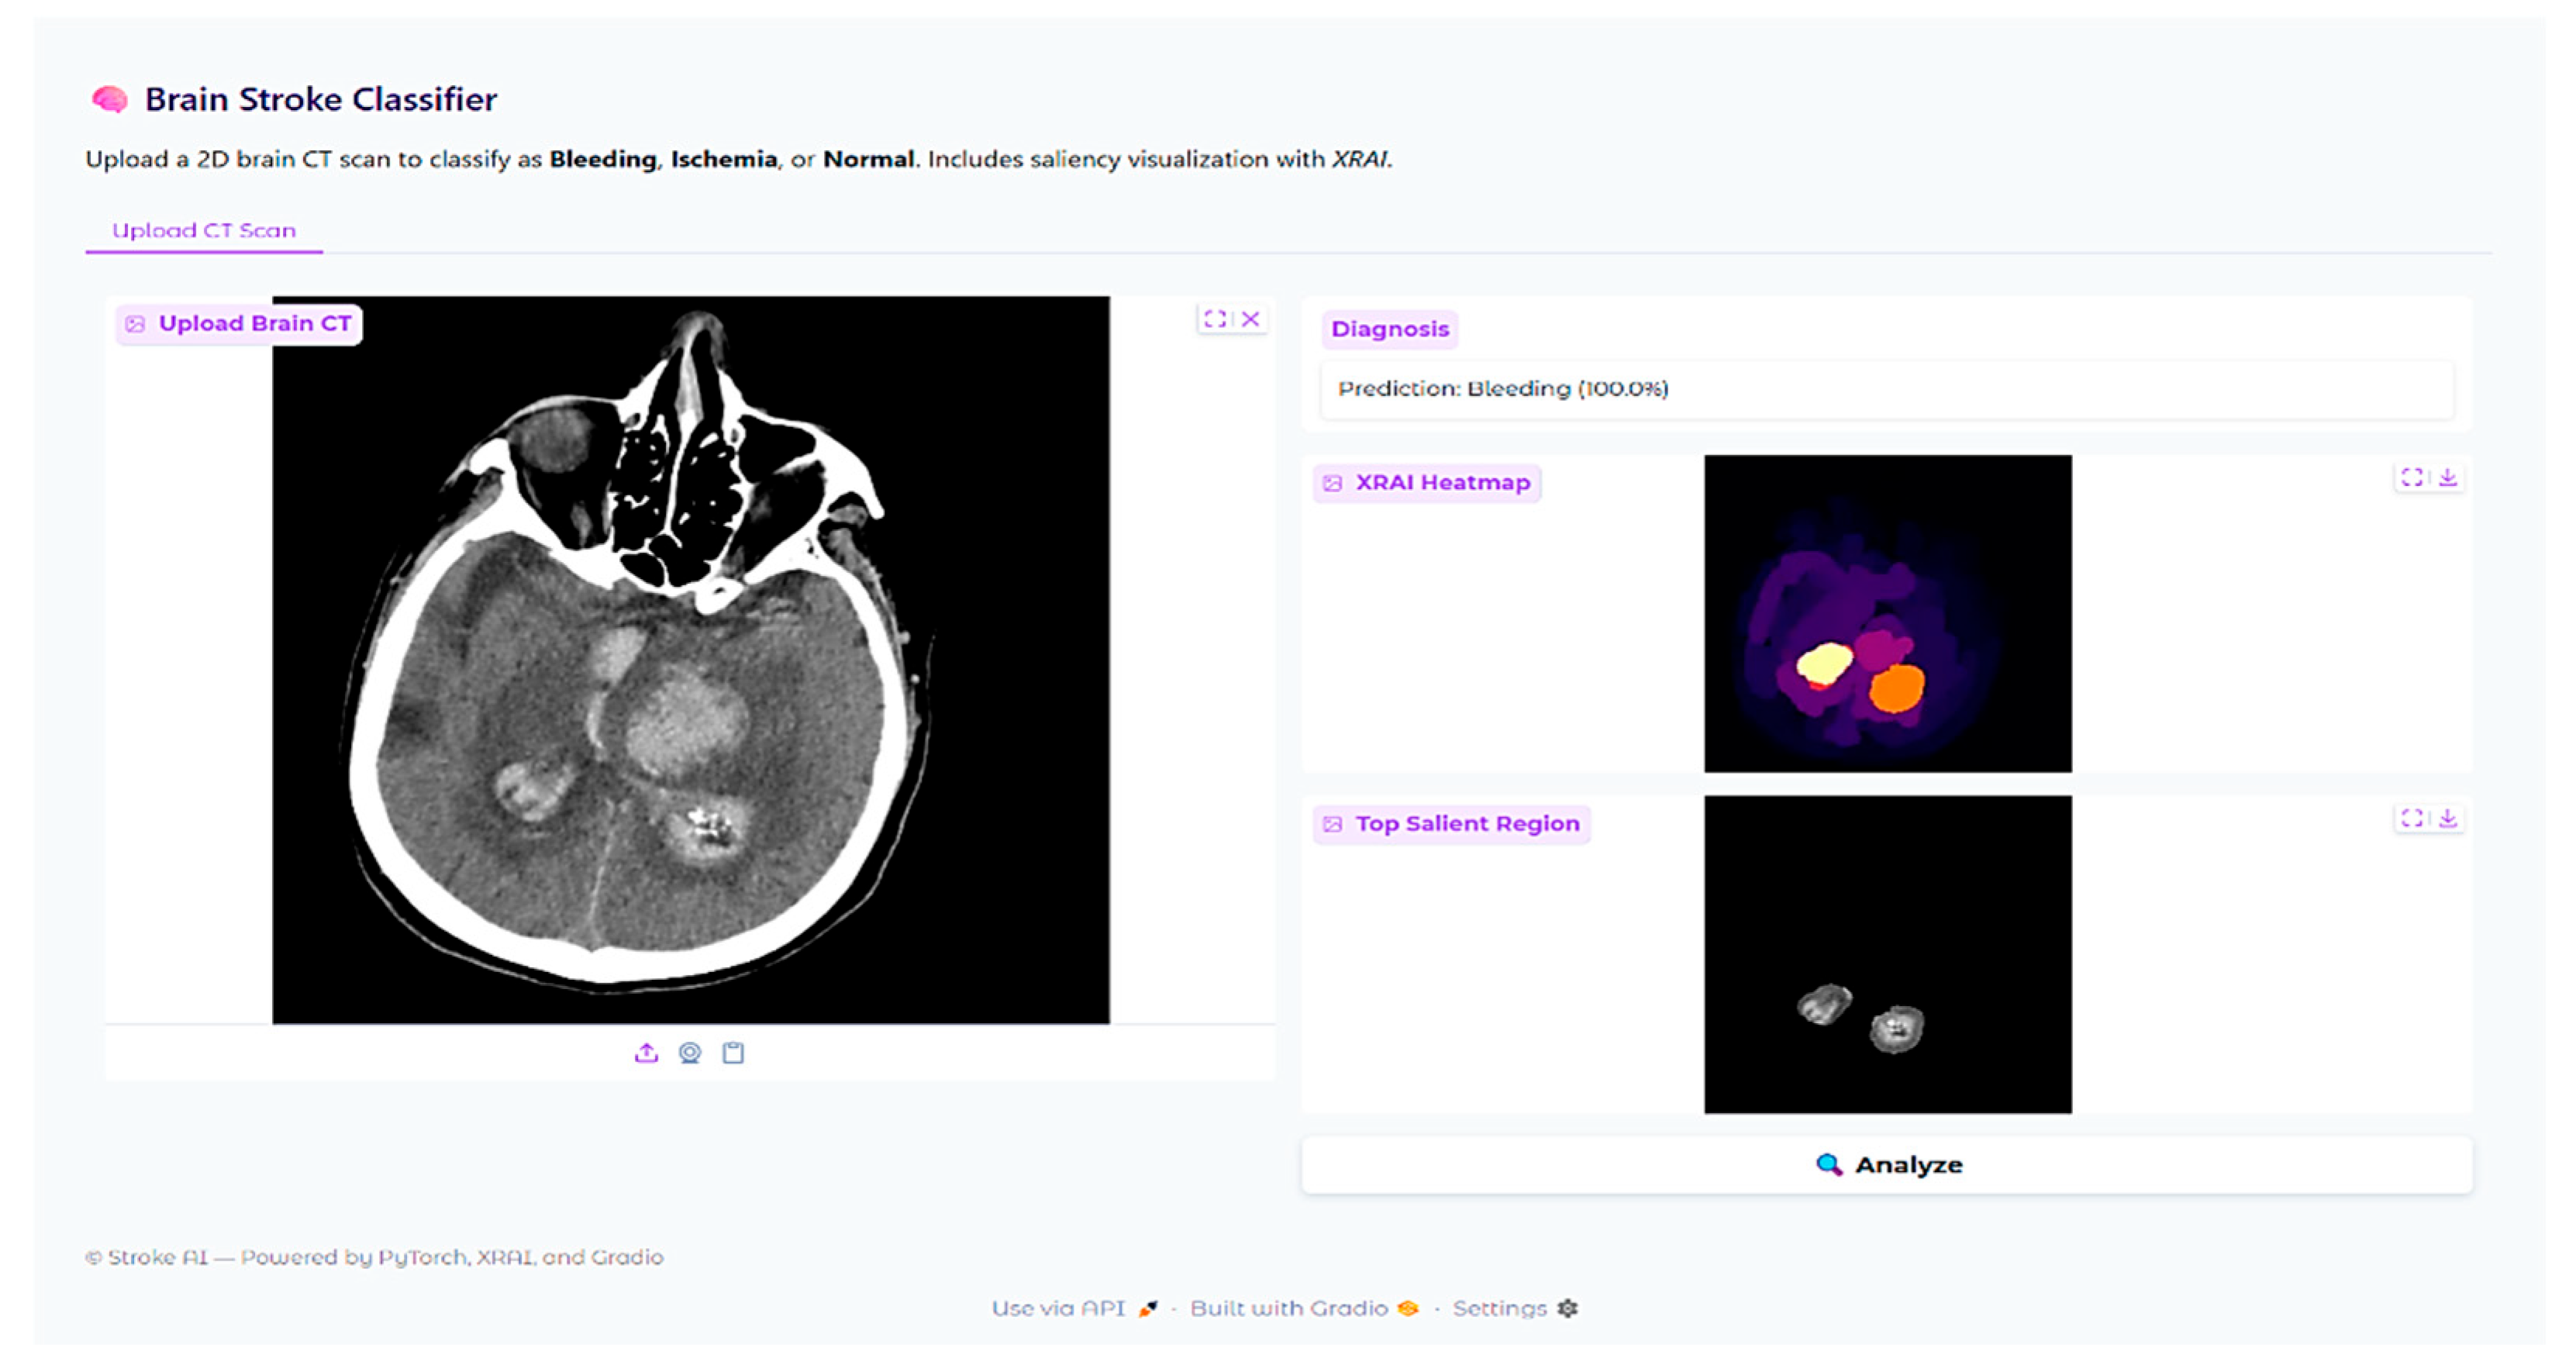
Task: View the Top Salient Region in fullscreen
Action: point(2411,819)
